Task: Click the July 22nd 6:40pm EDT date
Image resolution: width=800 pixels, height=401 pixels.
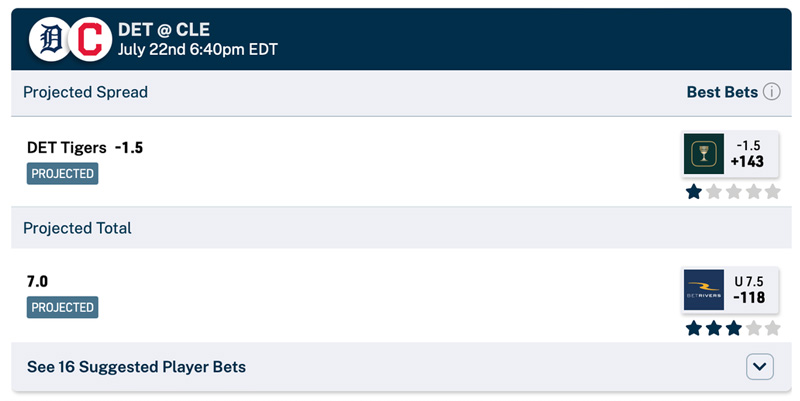Action: [198, 49]
